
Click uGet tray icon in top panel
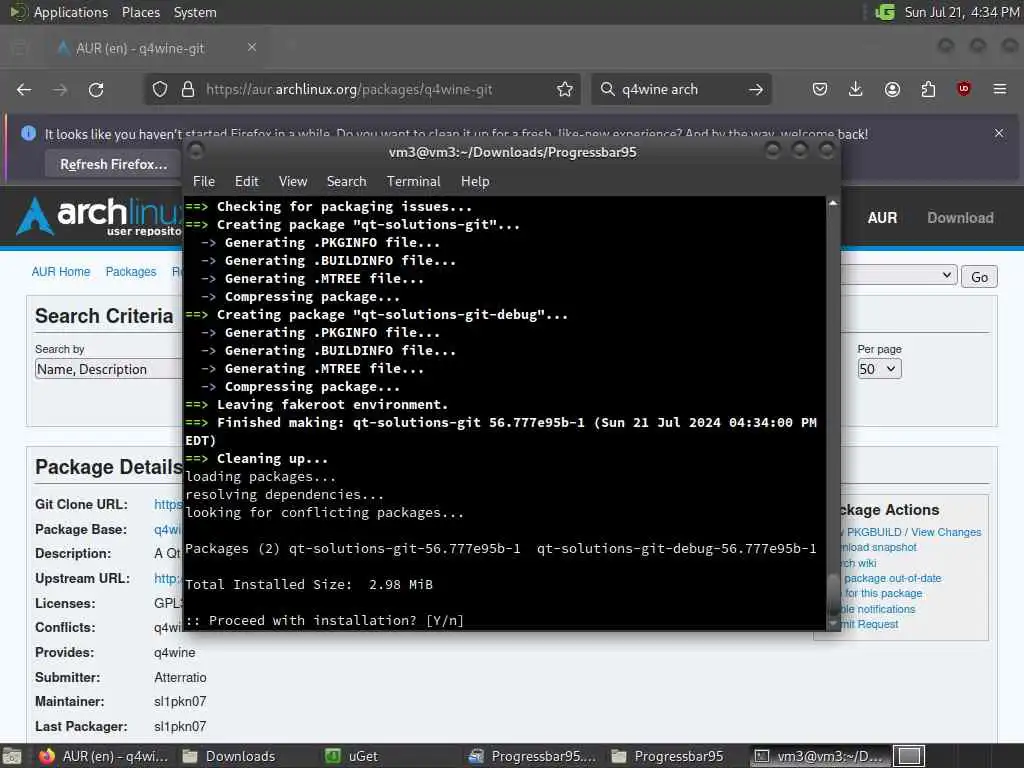point(885,12)
